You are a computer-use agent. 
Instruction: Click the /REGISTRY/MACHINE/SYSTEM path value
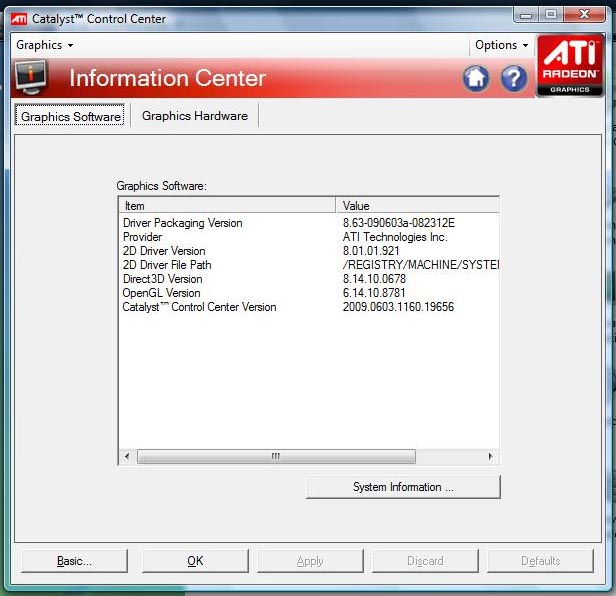tap(421, 265)
